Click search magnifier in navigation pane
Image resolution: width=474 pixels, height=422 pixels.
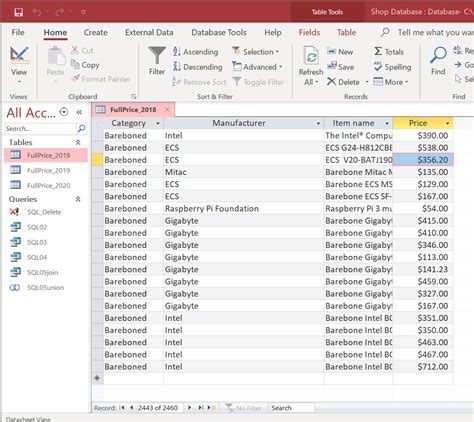point(81,129)
